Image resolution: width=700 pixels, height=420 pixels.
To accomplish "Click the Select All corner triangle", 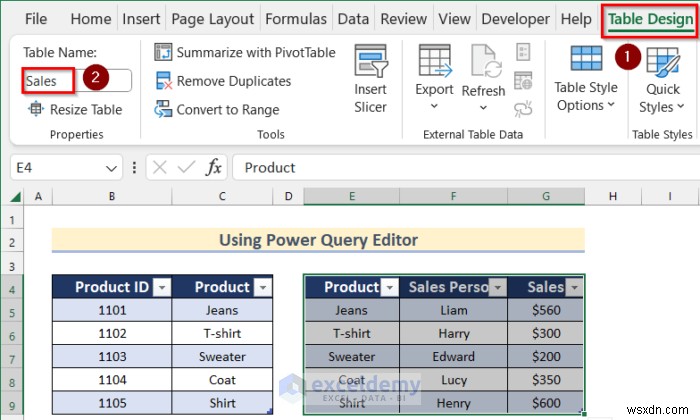I will coord(16,196).
